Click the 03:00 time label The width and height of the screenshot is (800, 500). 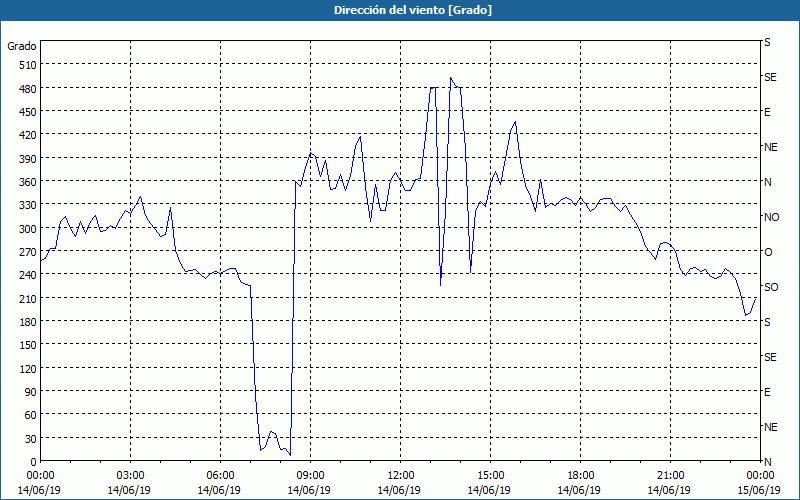[130, 476]
